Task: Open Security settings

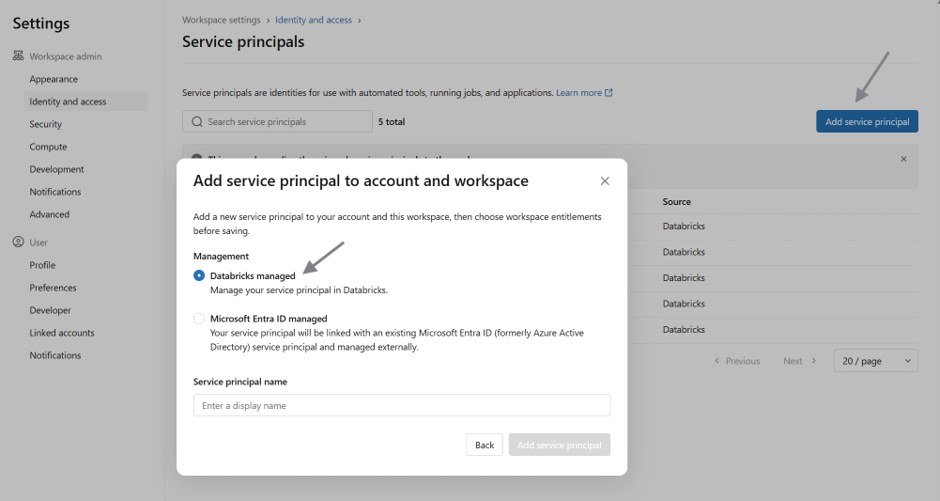Action: [46, 124]
